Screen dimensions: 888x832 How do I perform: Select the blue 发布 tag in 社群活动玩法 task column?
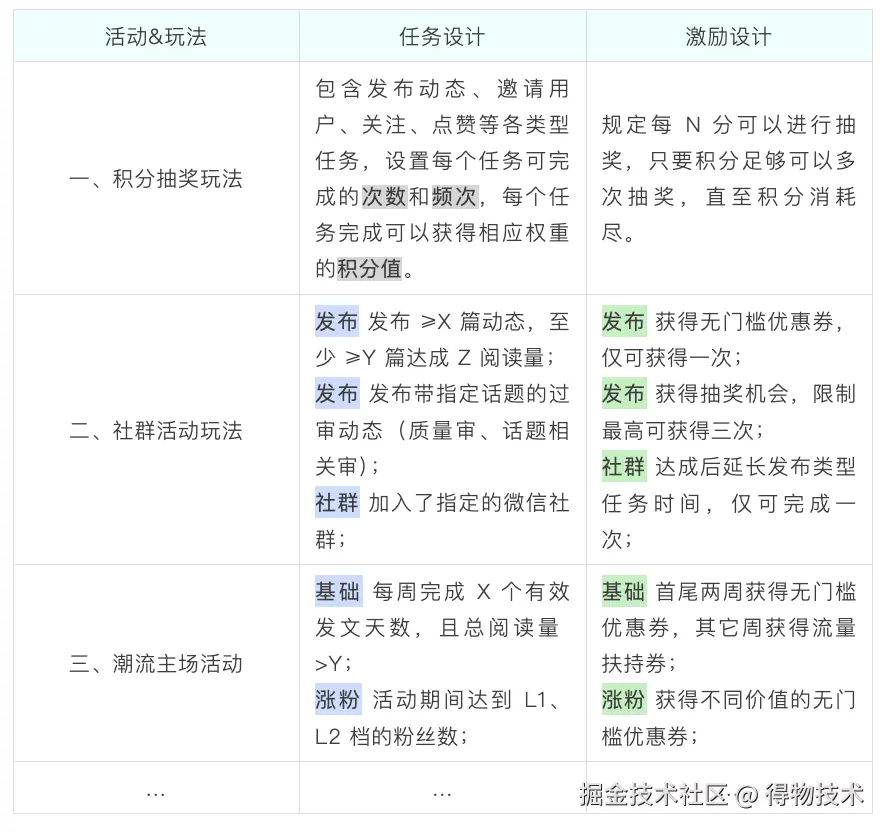[337, 322]
